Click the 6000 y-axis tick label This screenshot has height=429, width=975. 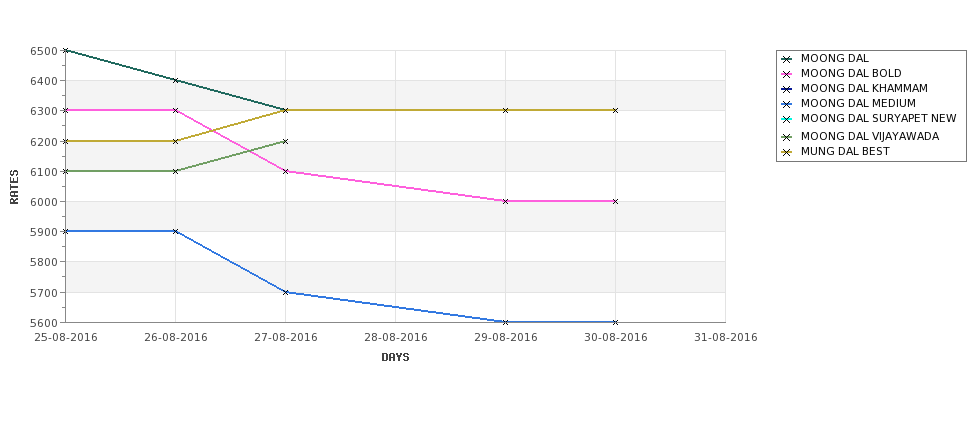click(x=44, y=201)
